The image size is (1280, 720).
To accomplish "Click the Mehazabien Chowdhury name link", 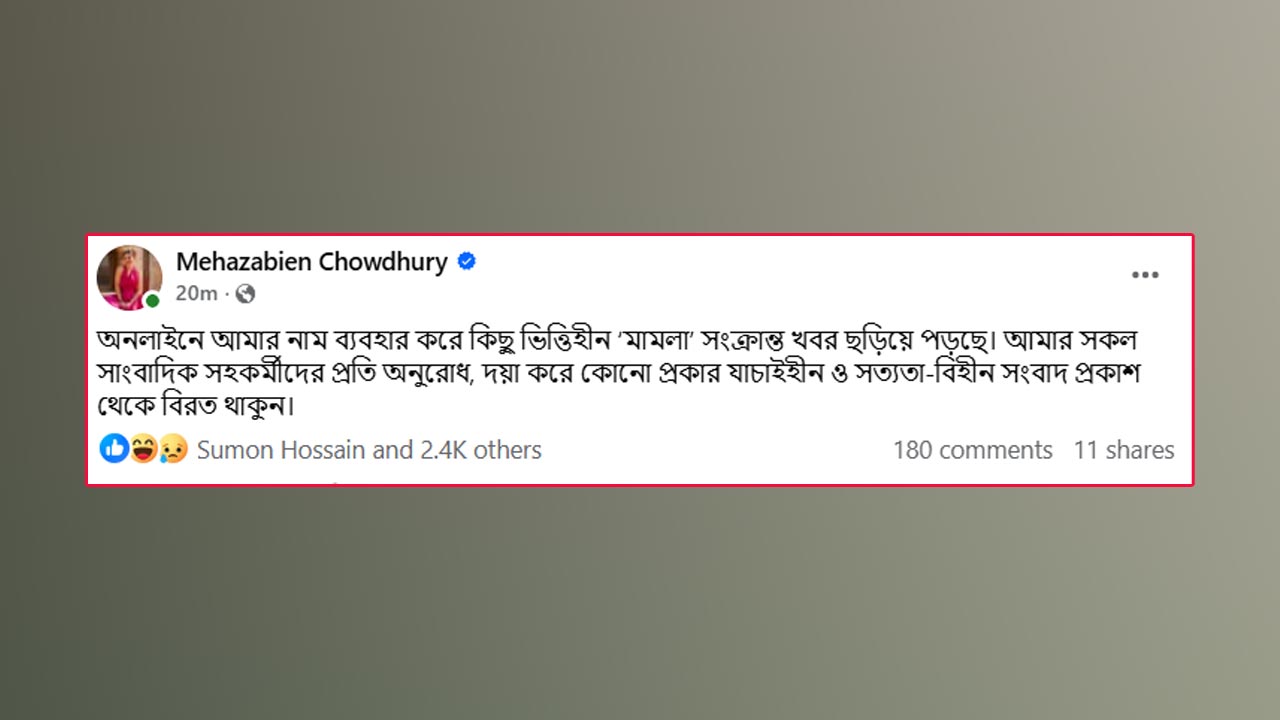I will coord(311,262).
